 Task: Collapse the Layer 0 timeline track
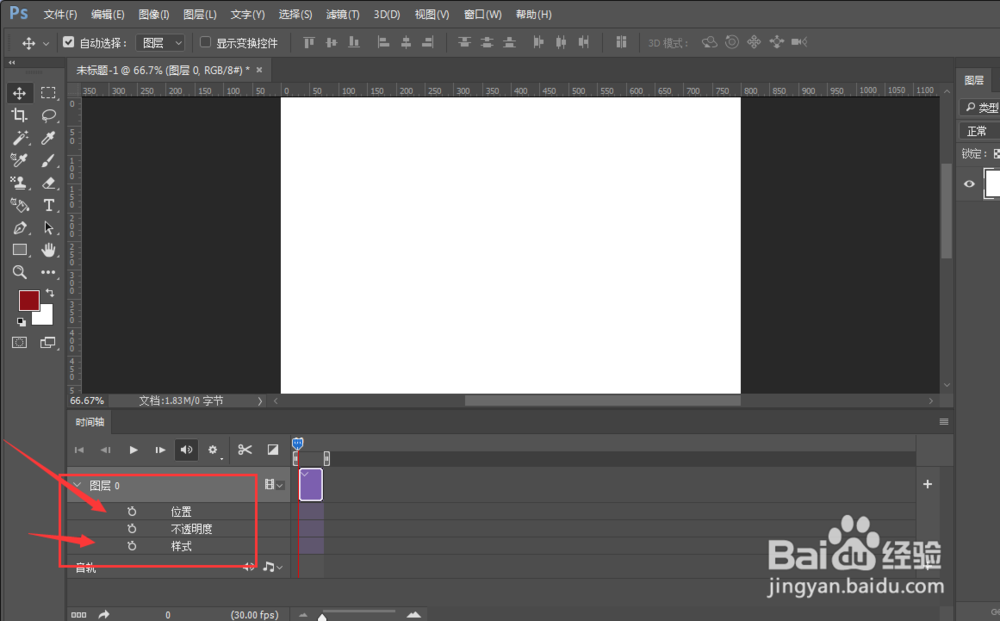pyautogui.click(x=77, y=485)
